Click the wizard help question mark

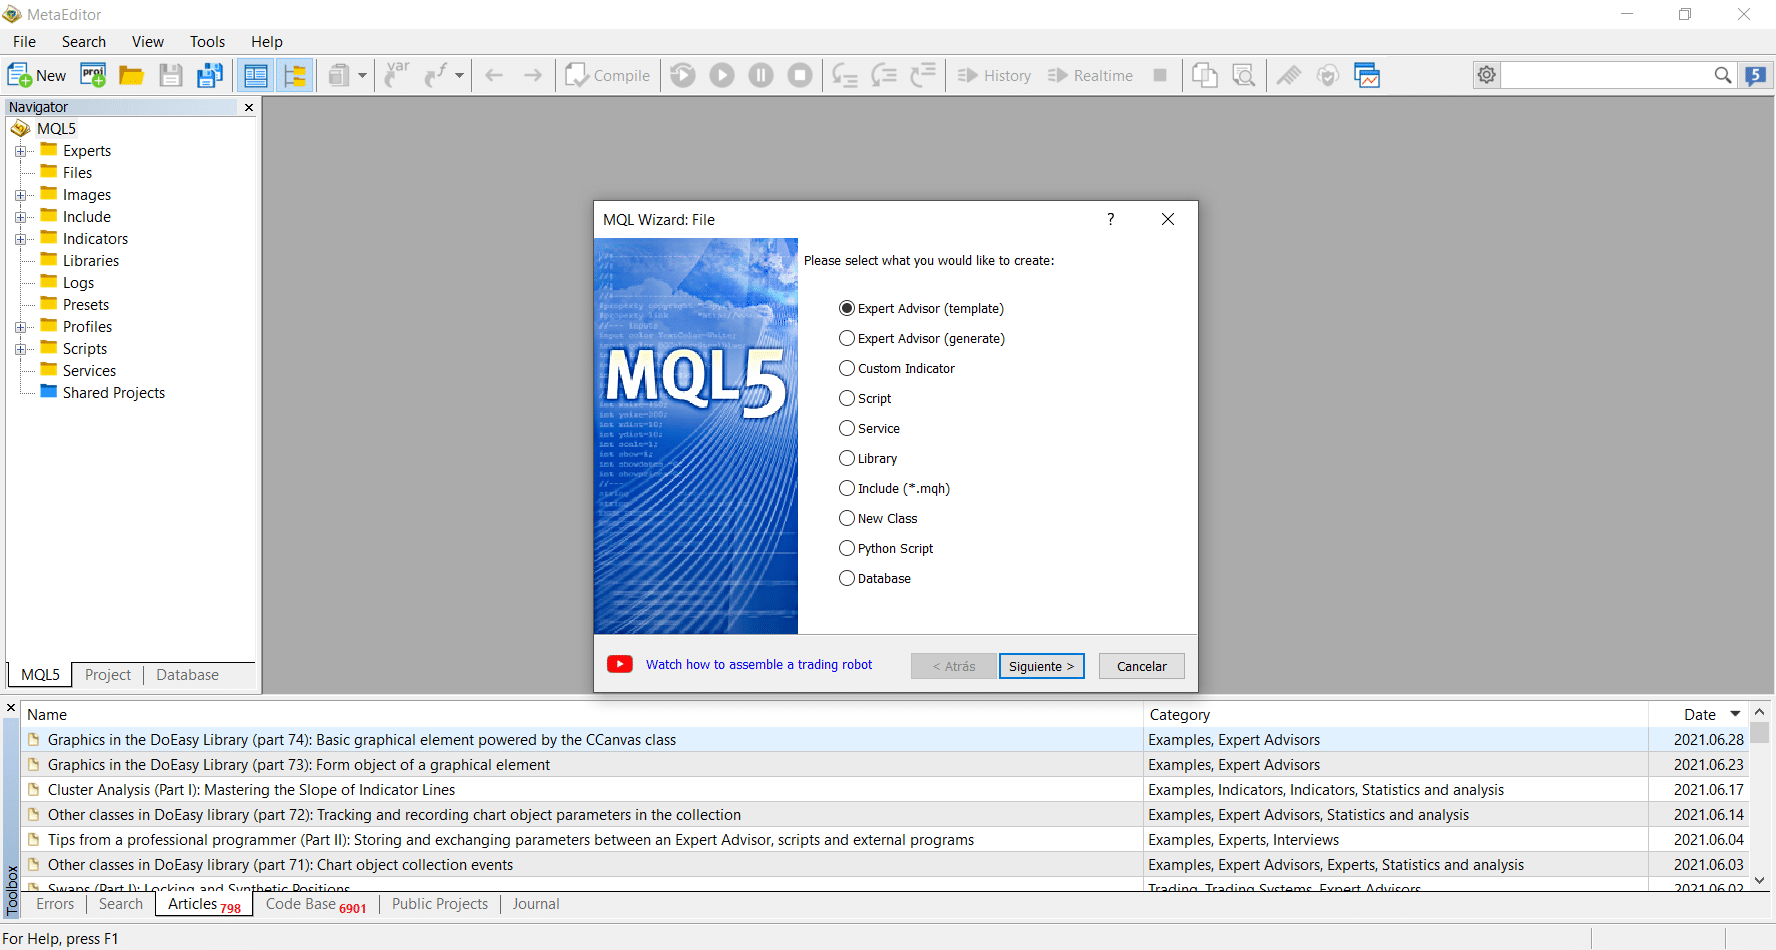pos(1111,219)
